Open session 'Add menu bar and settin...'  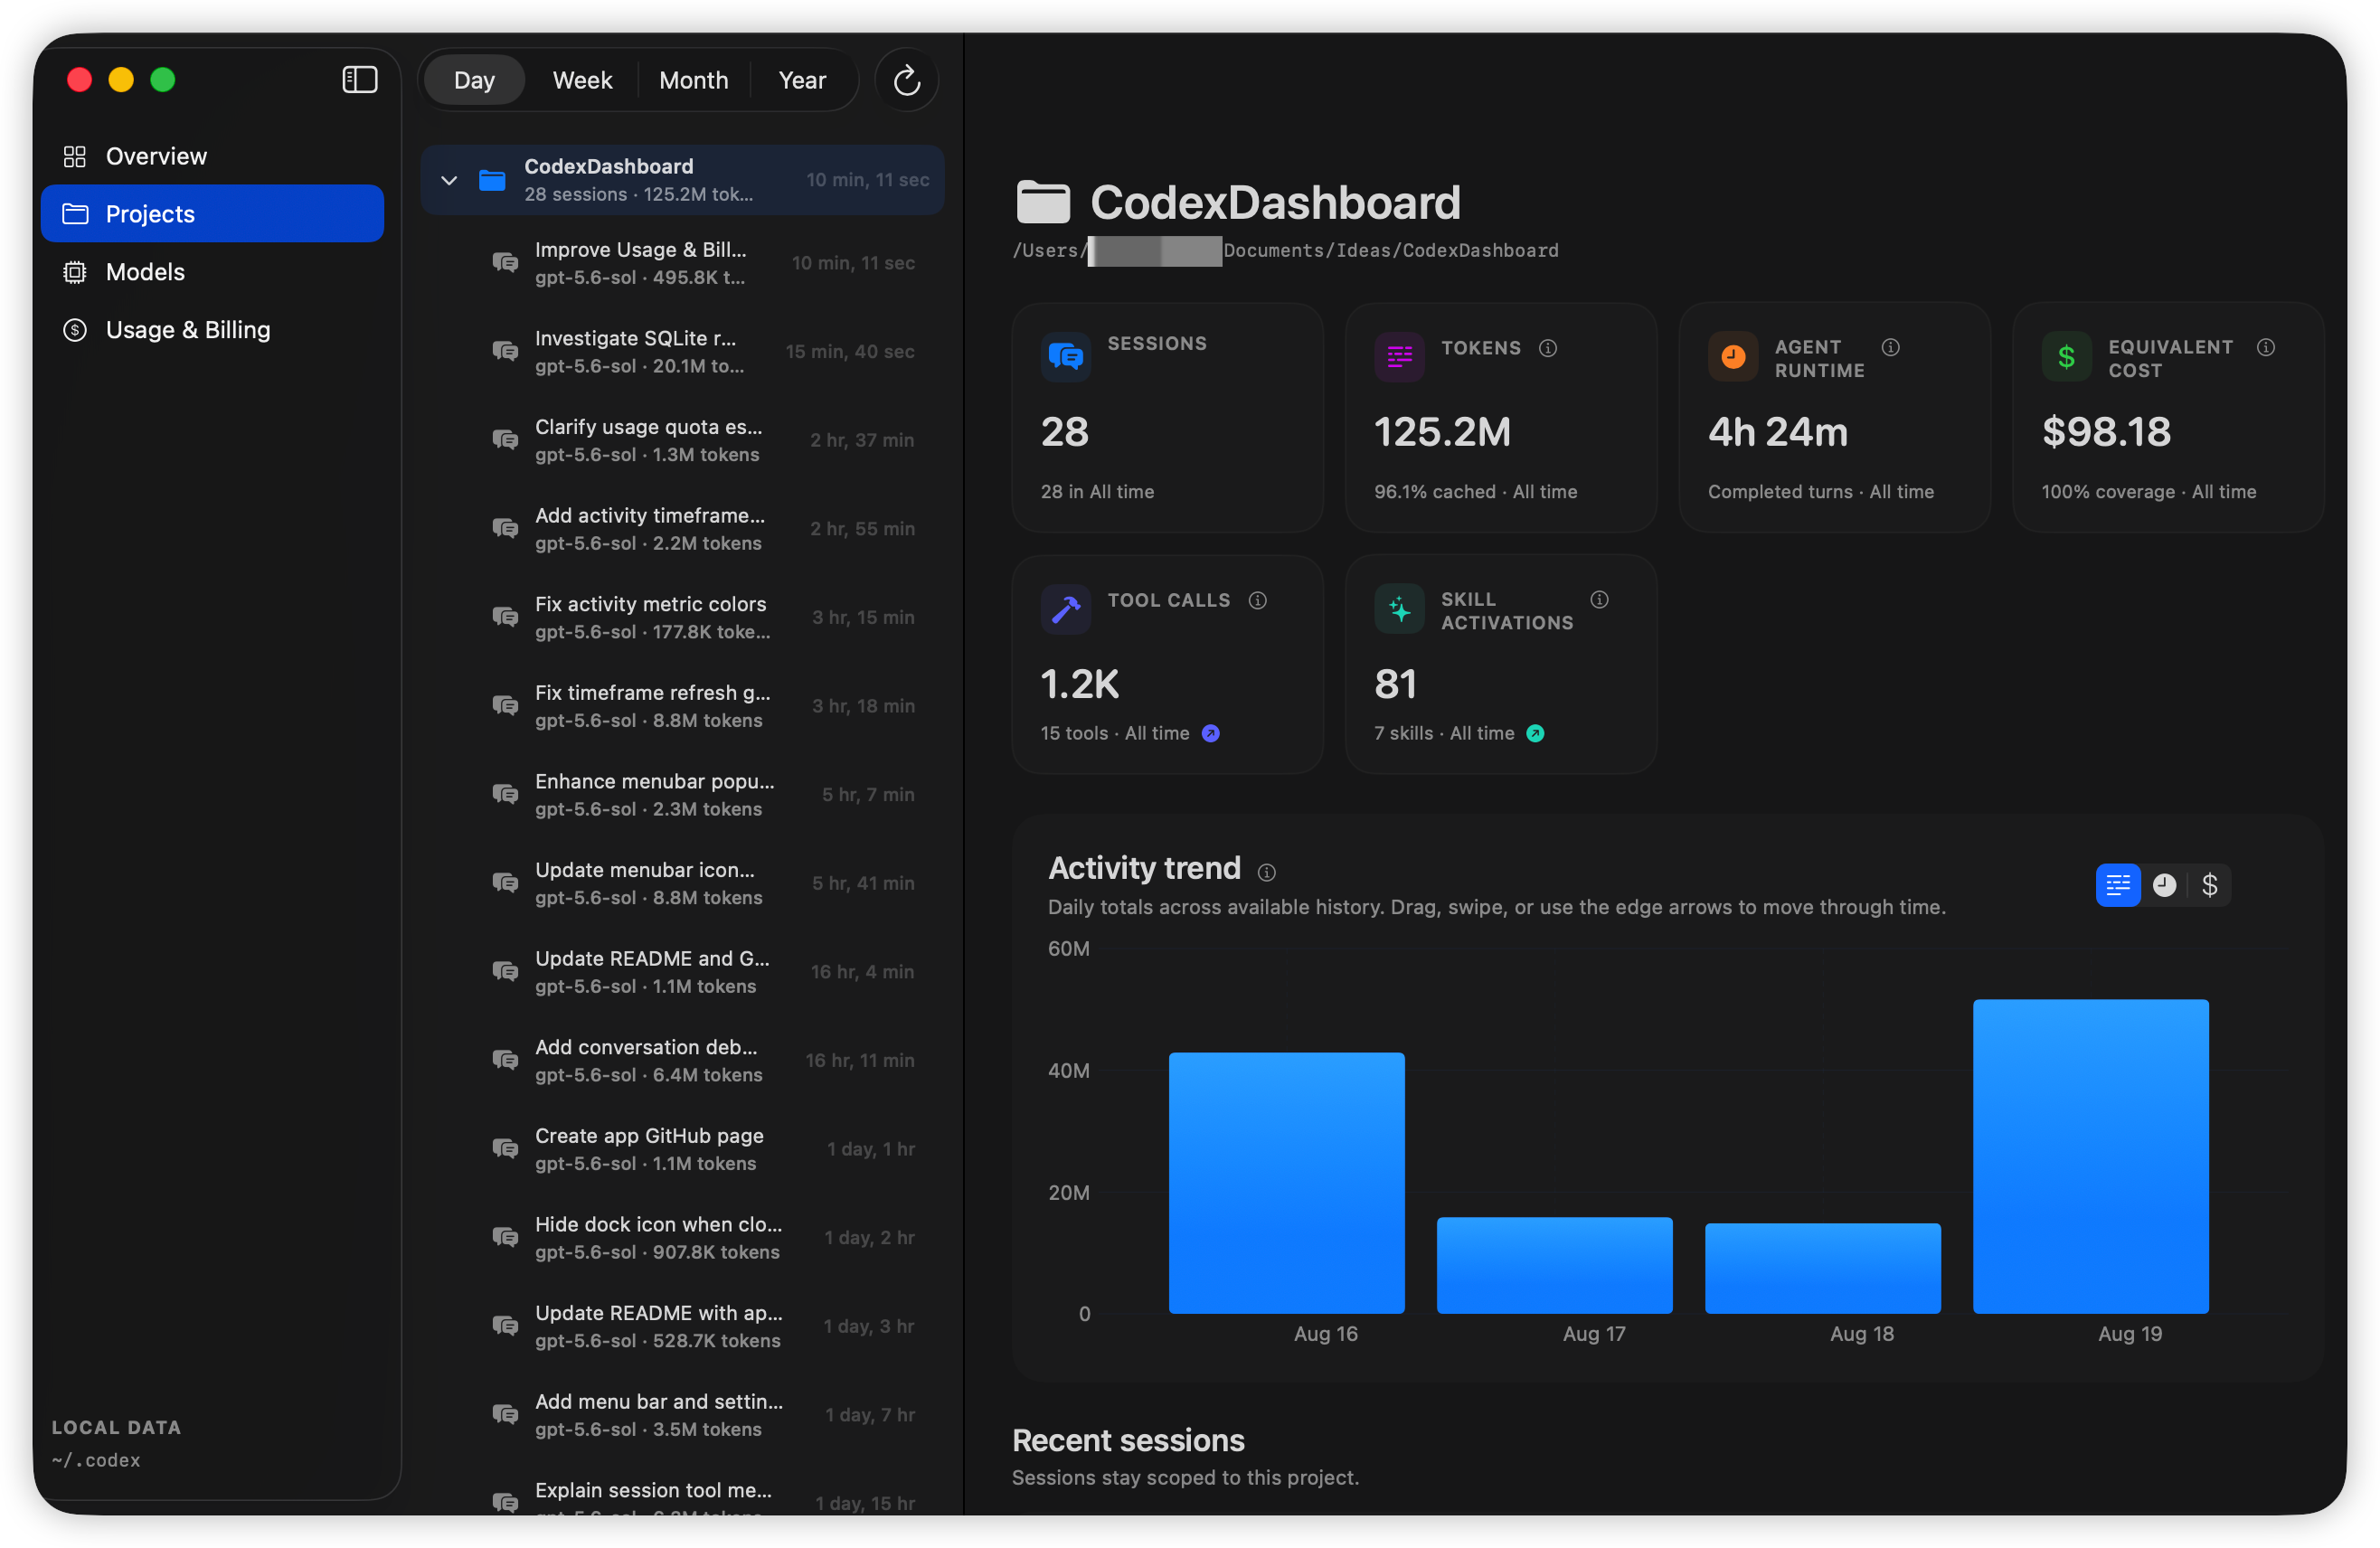[x=683, y=1416]
